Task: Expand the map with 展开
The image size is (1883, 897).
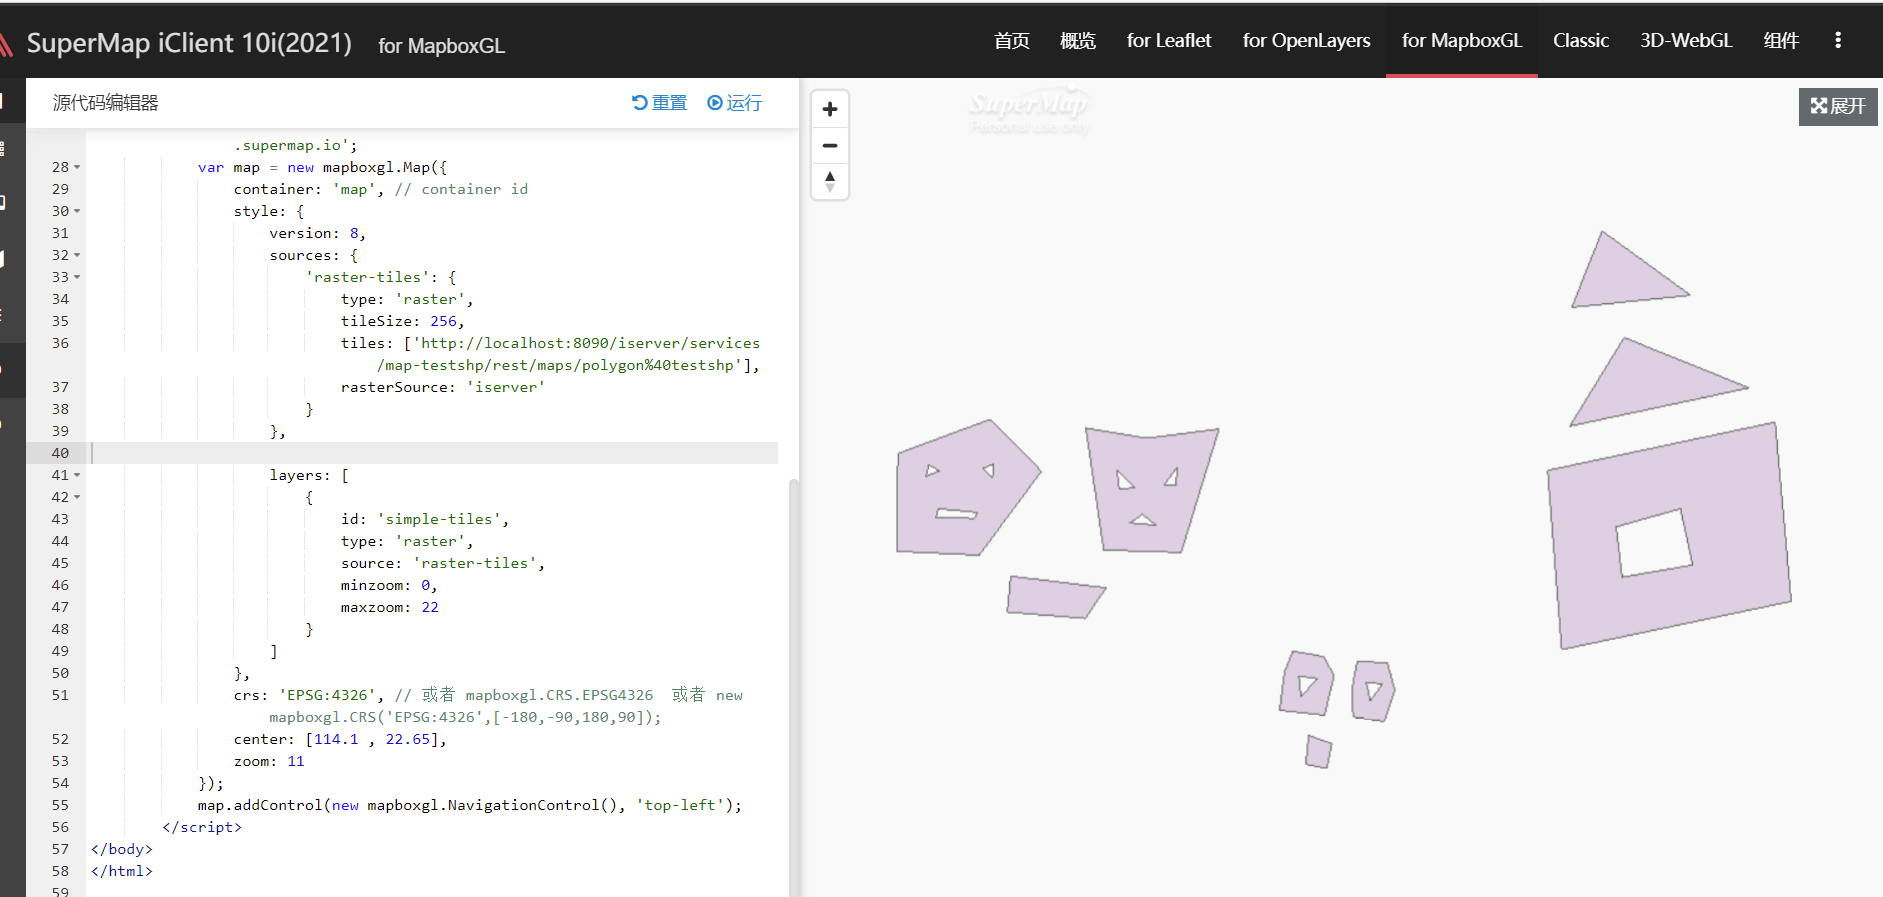Action: pos(1838,106)
